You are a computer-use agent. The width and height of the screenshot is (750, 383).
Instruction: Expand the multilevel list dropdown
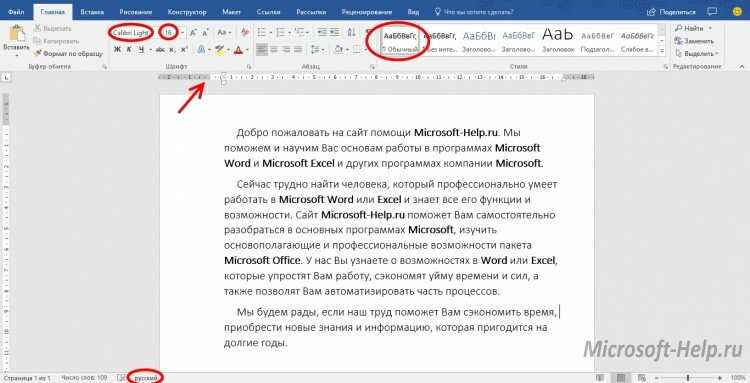307,33
